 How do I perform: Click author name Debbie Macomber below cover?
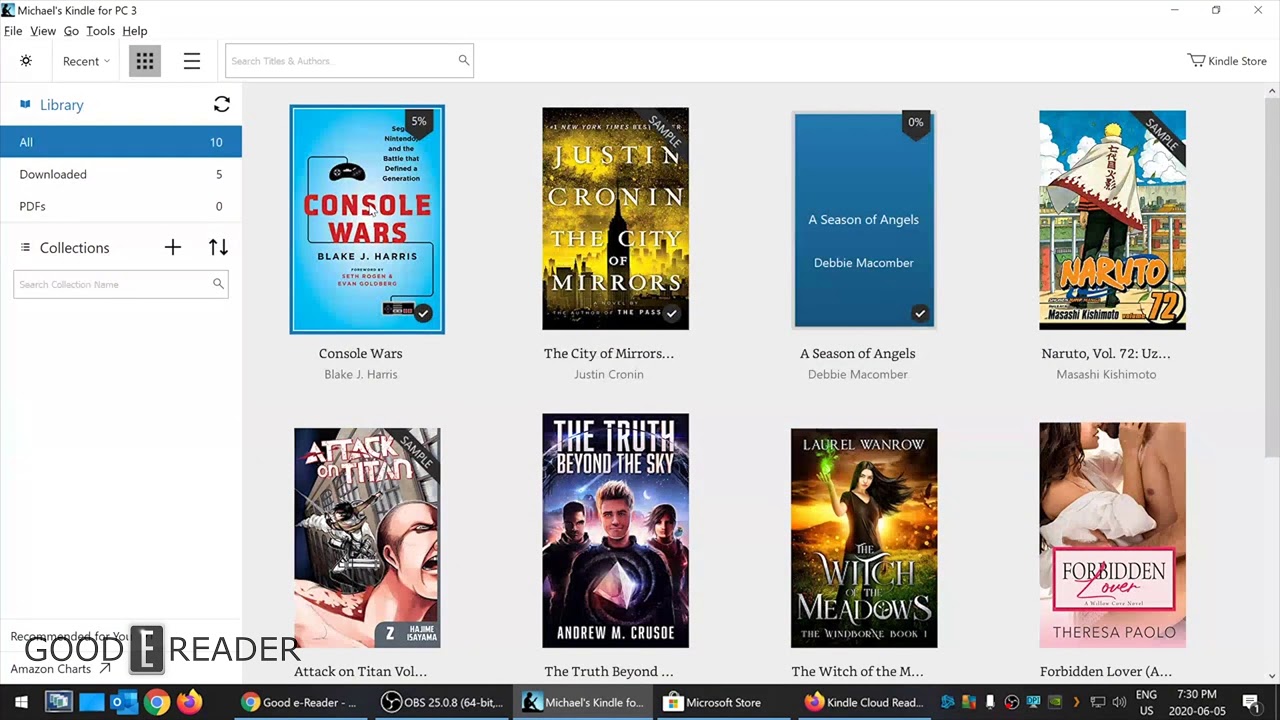coord(858,374)
